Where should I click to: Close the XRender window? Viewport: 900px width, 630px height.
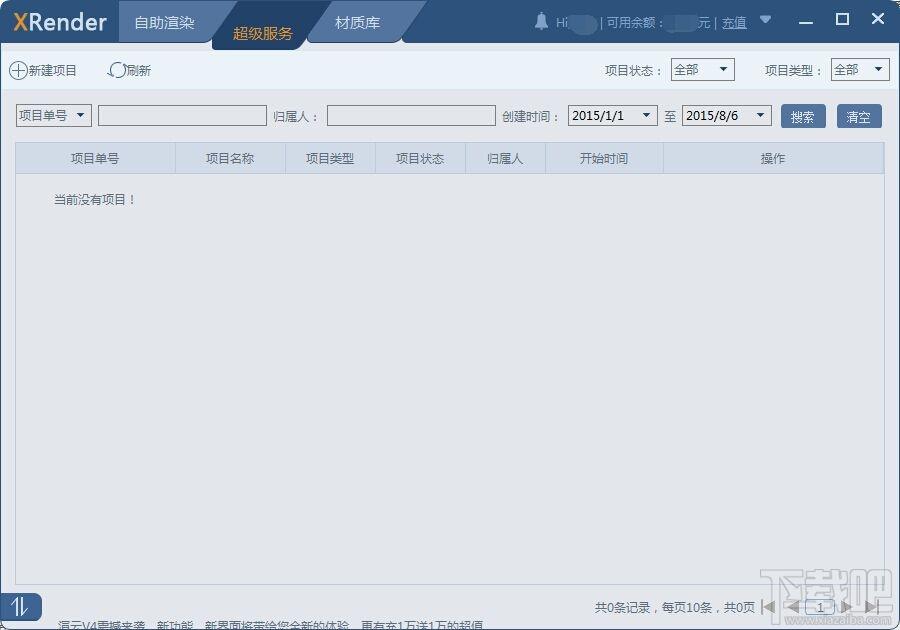878,19
